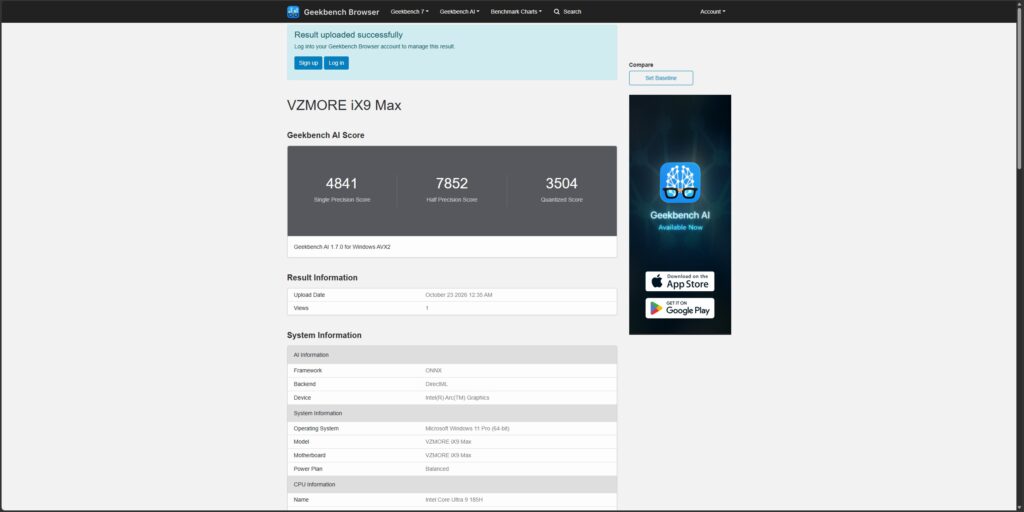Viewport: 1024px width, 512px height.
Task: Click the Views row value 1
Action: click(x=427, y=308)
